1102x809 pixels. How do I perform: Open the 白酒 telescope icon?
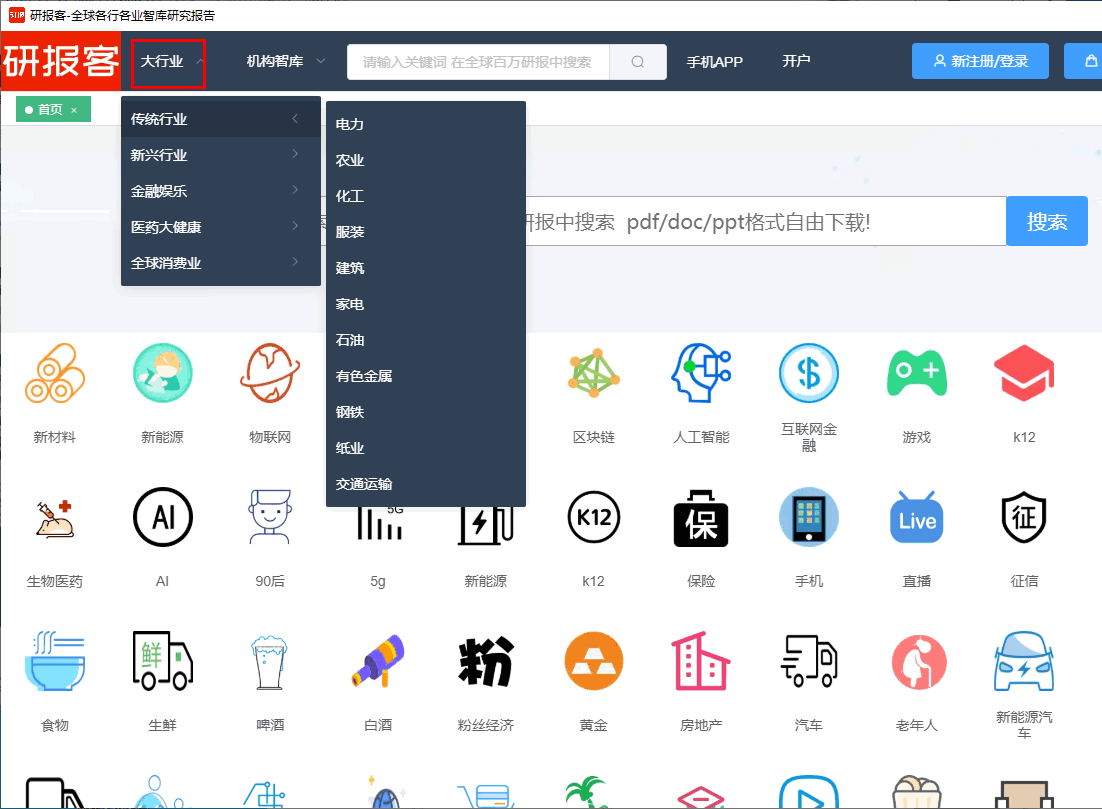378,661
